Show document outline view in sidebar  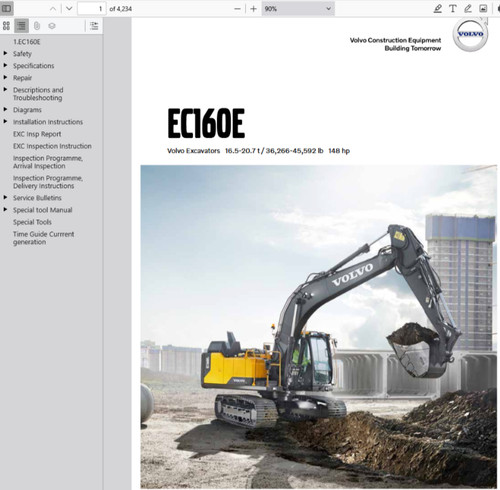pos(21,26)
